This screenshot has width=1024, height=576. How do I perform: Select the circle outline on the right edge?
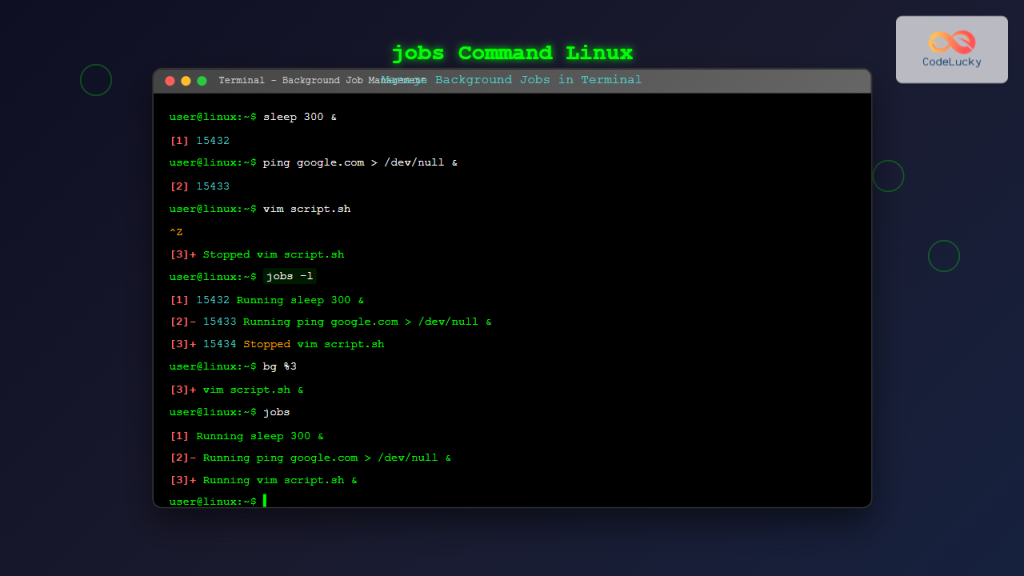889,175
